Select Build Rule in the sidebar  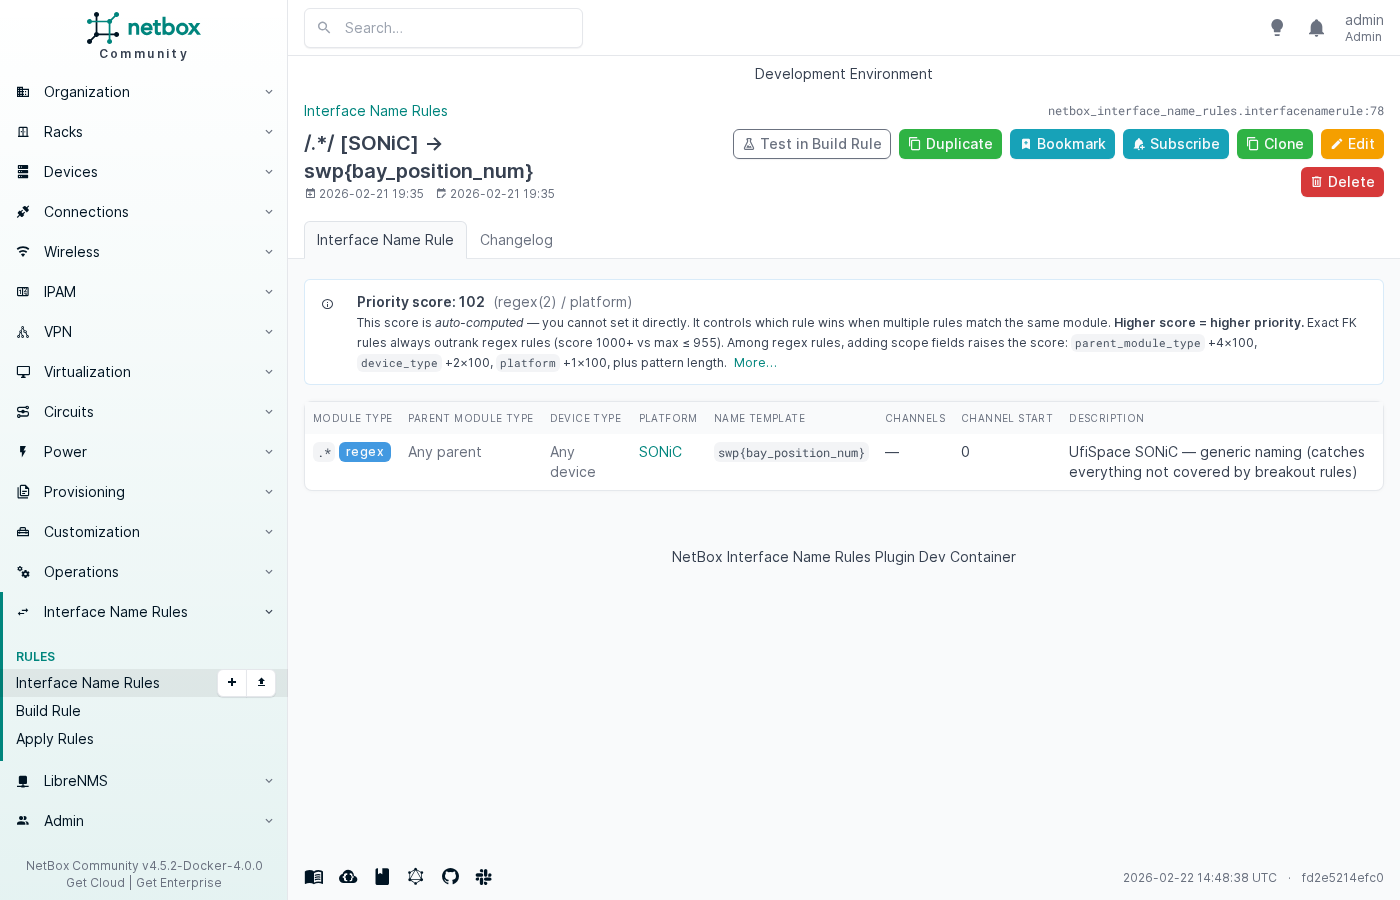(48, 711)
